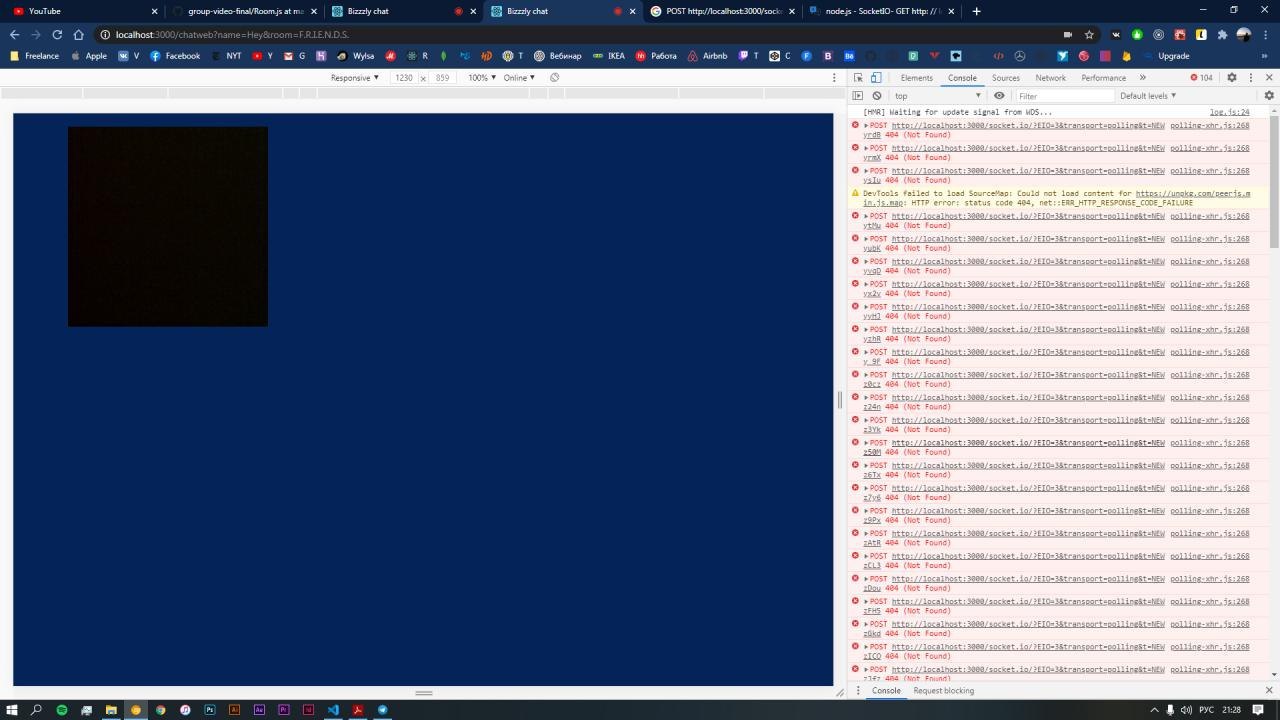Close the DevTools drawer
The width and height of the screenshot is (1280, 720).
pyautogui.click(x=1269, y=690)
